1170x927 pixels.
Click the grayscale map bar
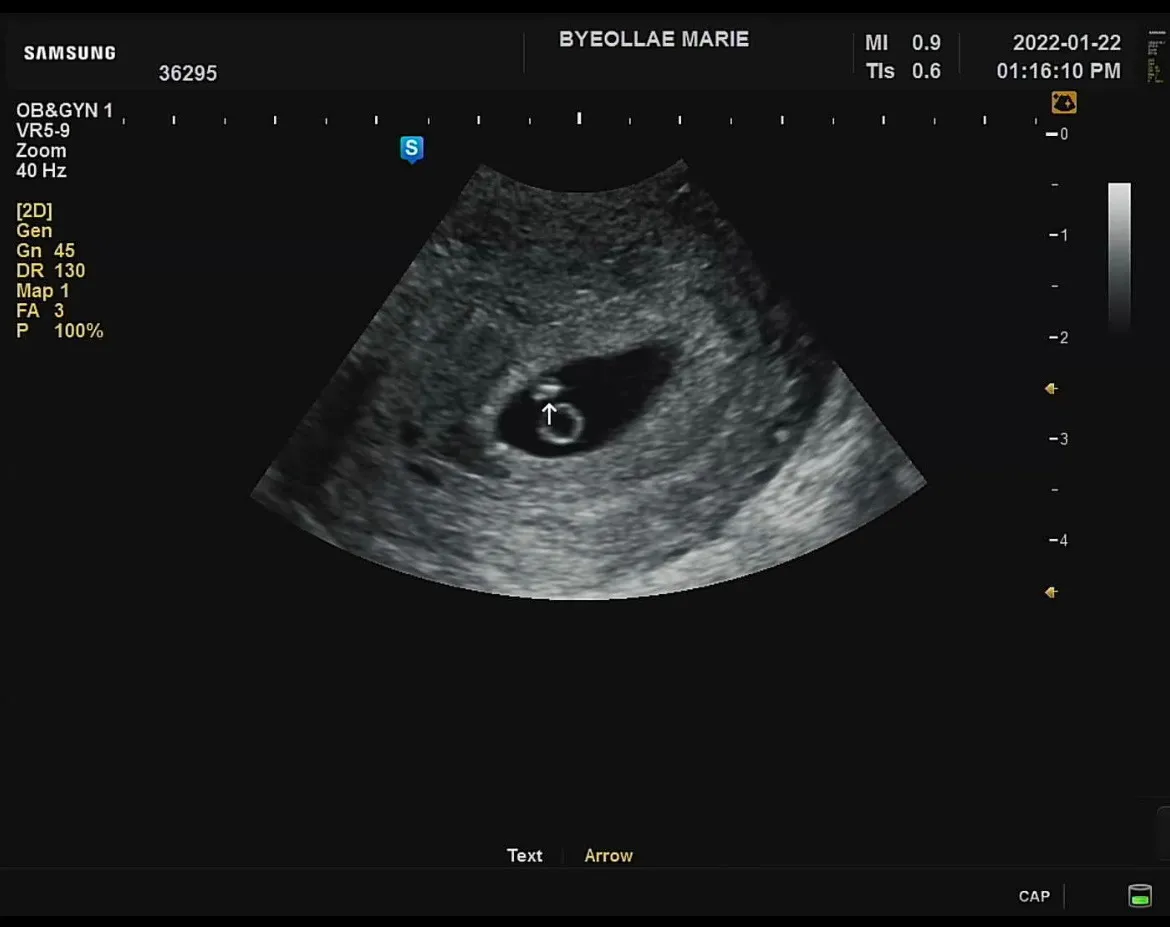(x=1119, y=258)
